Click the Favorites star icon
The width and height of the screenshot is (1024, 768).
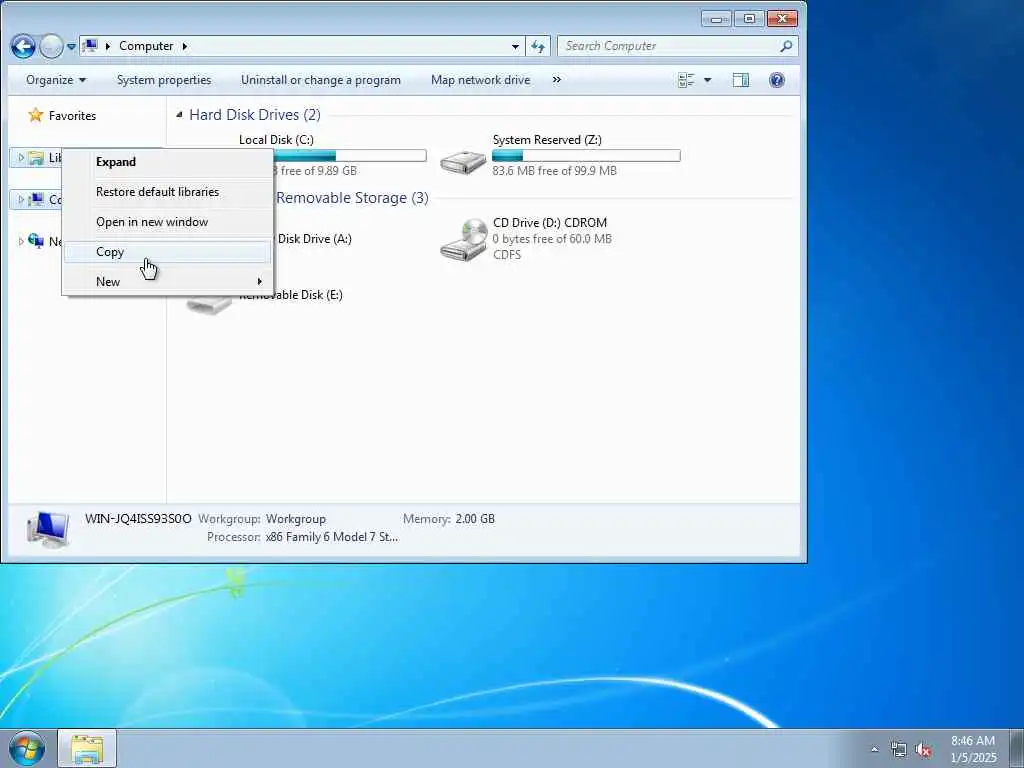point(35,116)
